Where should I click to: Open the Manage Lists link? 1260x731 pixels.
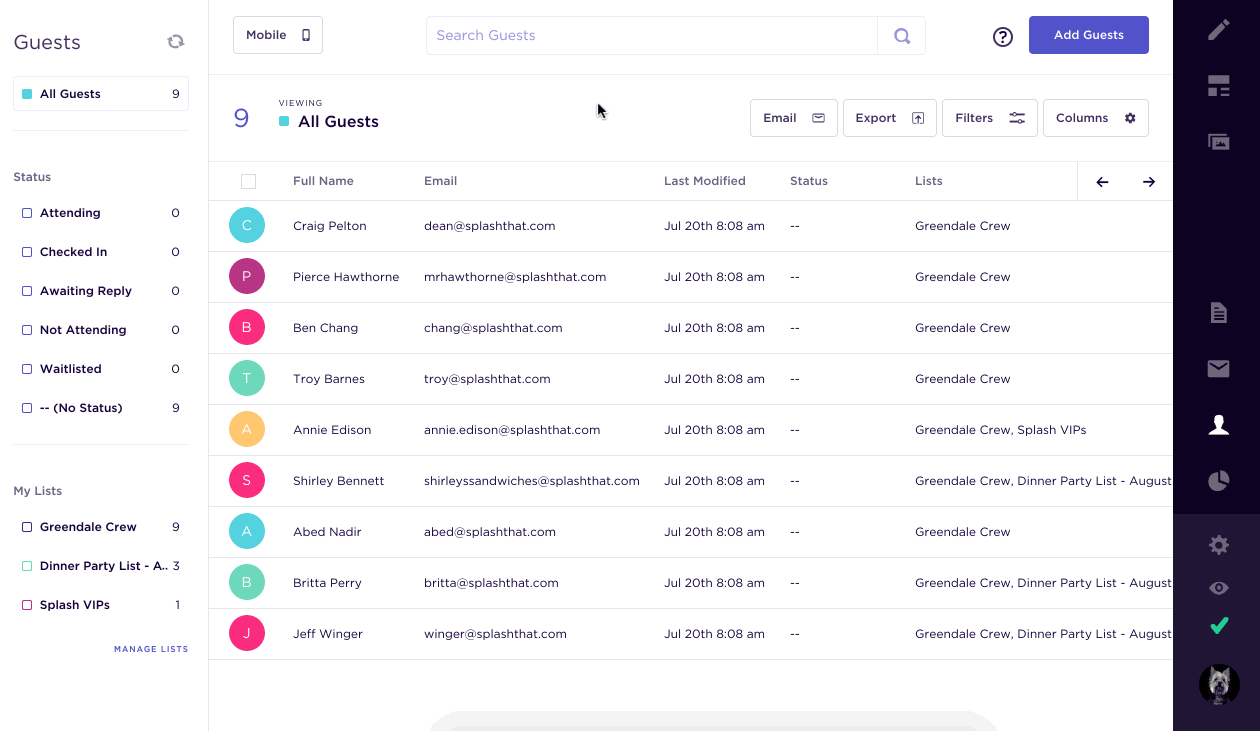(151, 649)
